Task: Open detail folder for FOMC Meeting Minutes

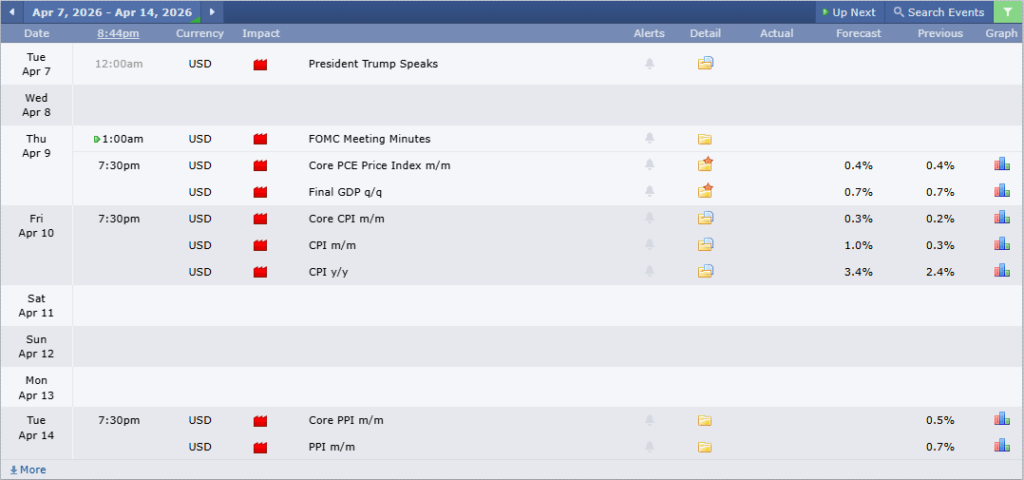Action: [705, 139]
